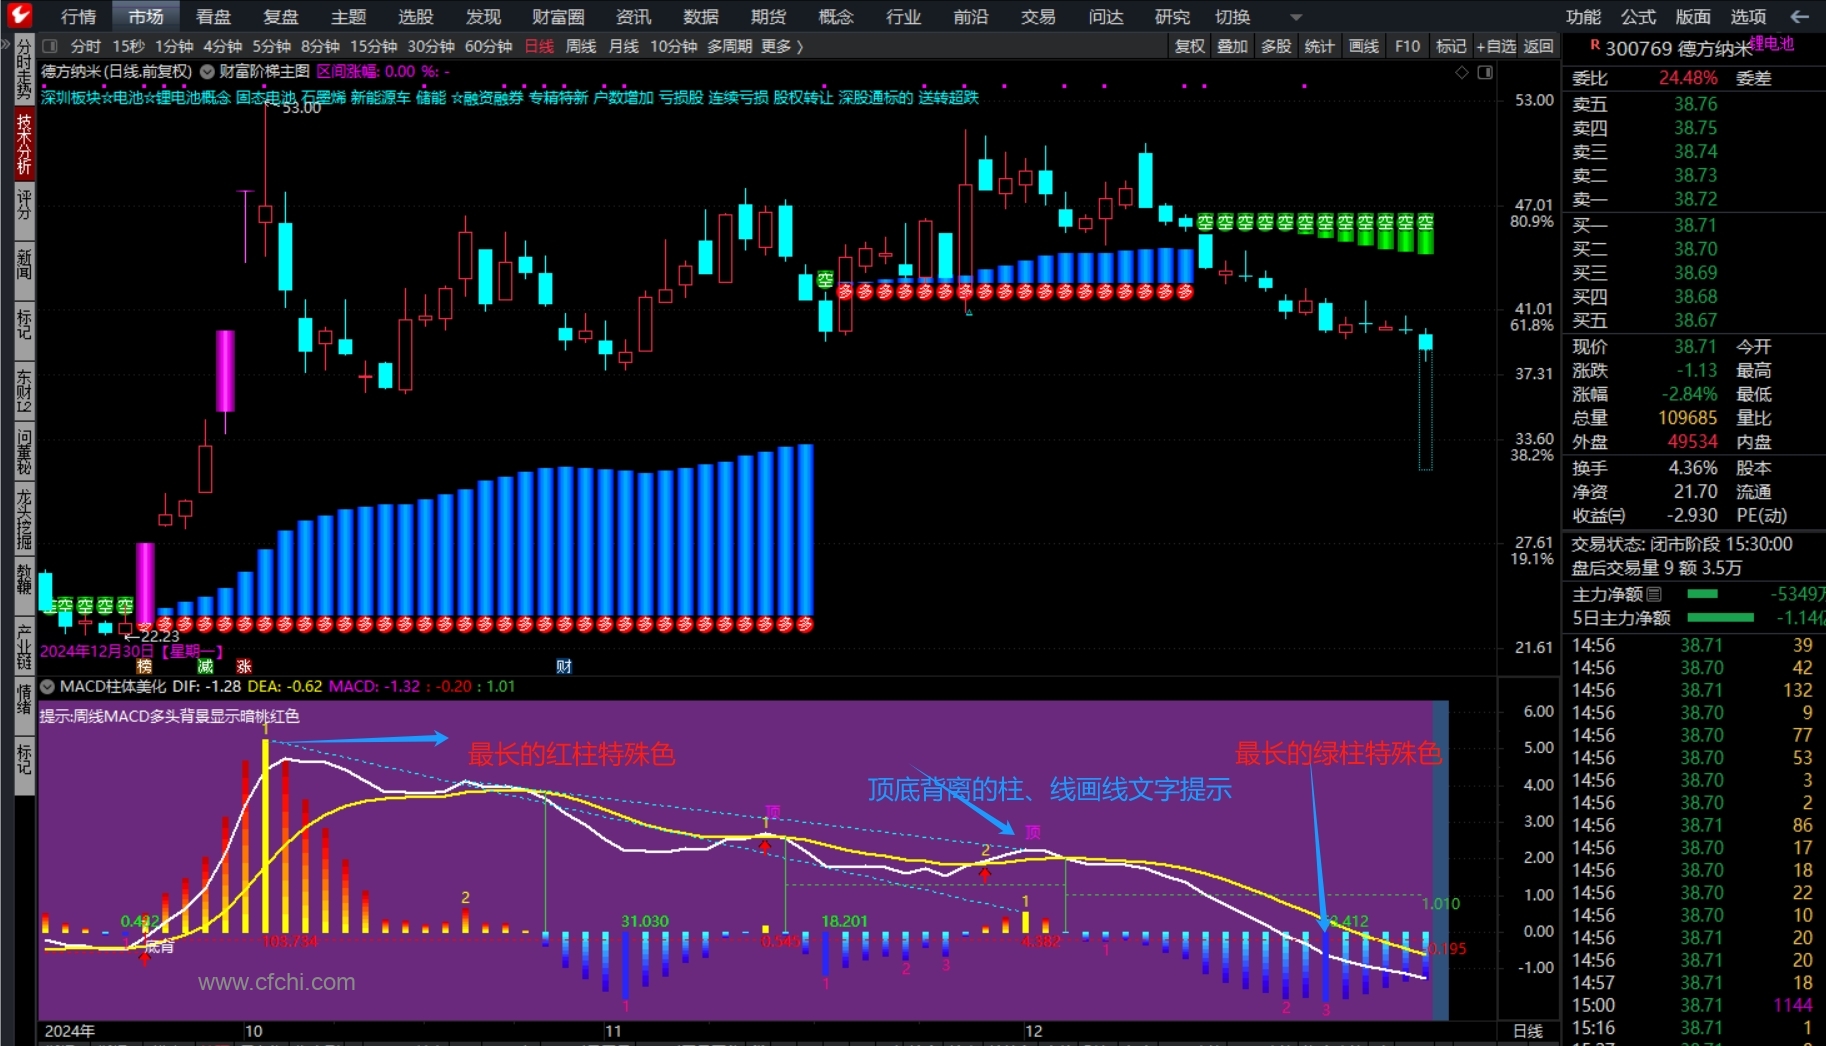The width and height of the screenshot is (1826, 1046).
Task: Open the 选股 menu
Action: pyautogui.click(x=416, y=17)
